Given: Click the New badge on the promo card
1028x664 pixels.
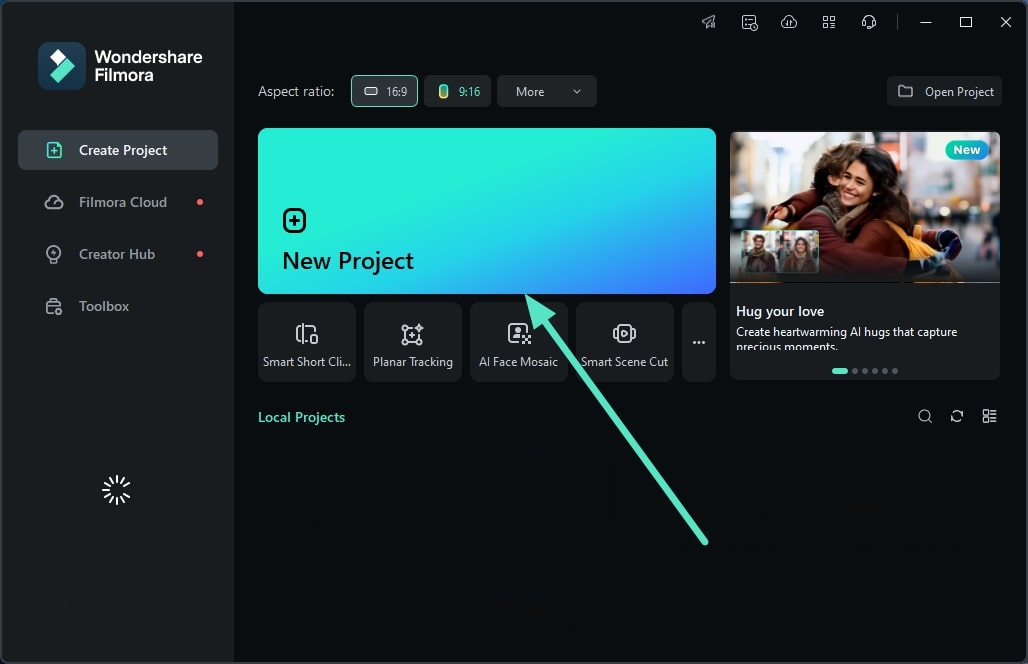Looking at the screenshot, I should (967, 150).
